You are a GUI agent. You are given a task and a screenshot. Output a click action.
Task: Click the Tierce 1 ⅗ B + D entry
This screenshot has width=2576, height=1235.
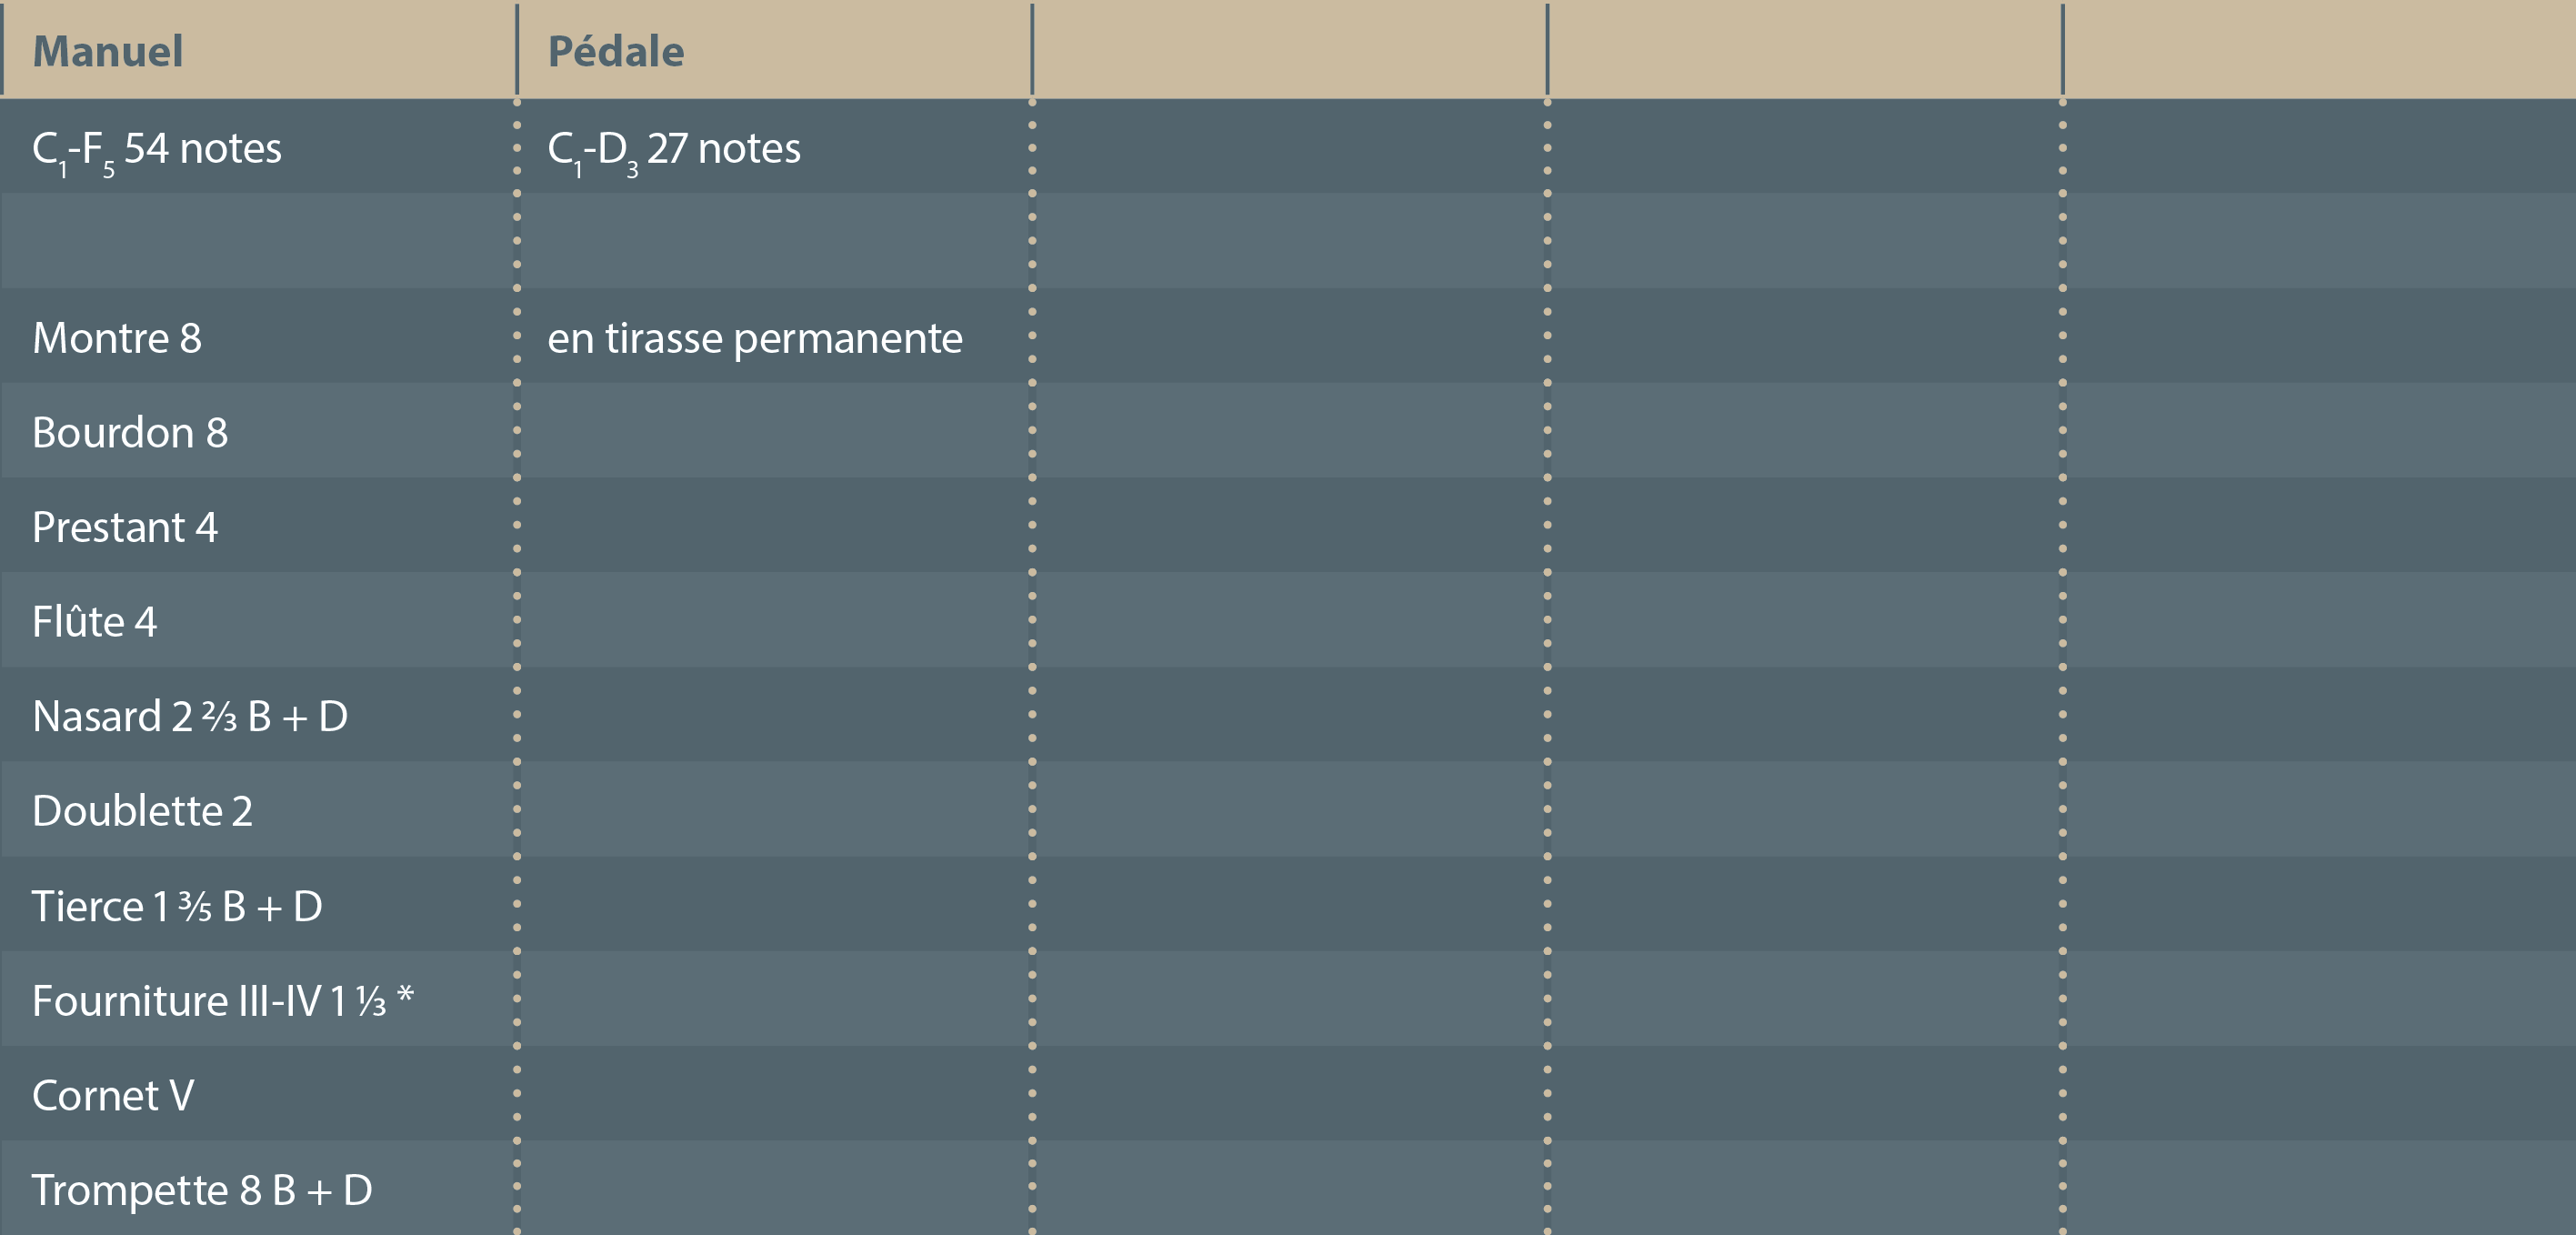177,906
